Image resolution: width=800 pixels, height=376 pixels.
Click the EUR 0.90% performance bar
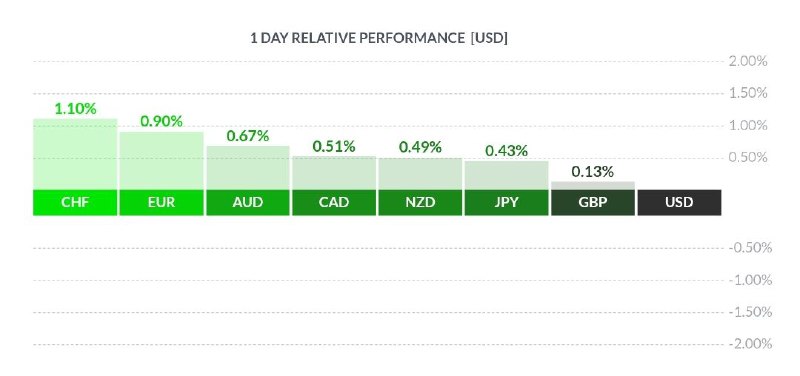tap(161, 161)
